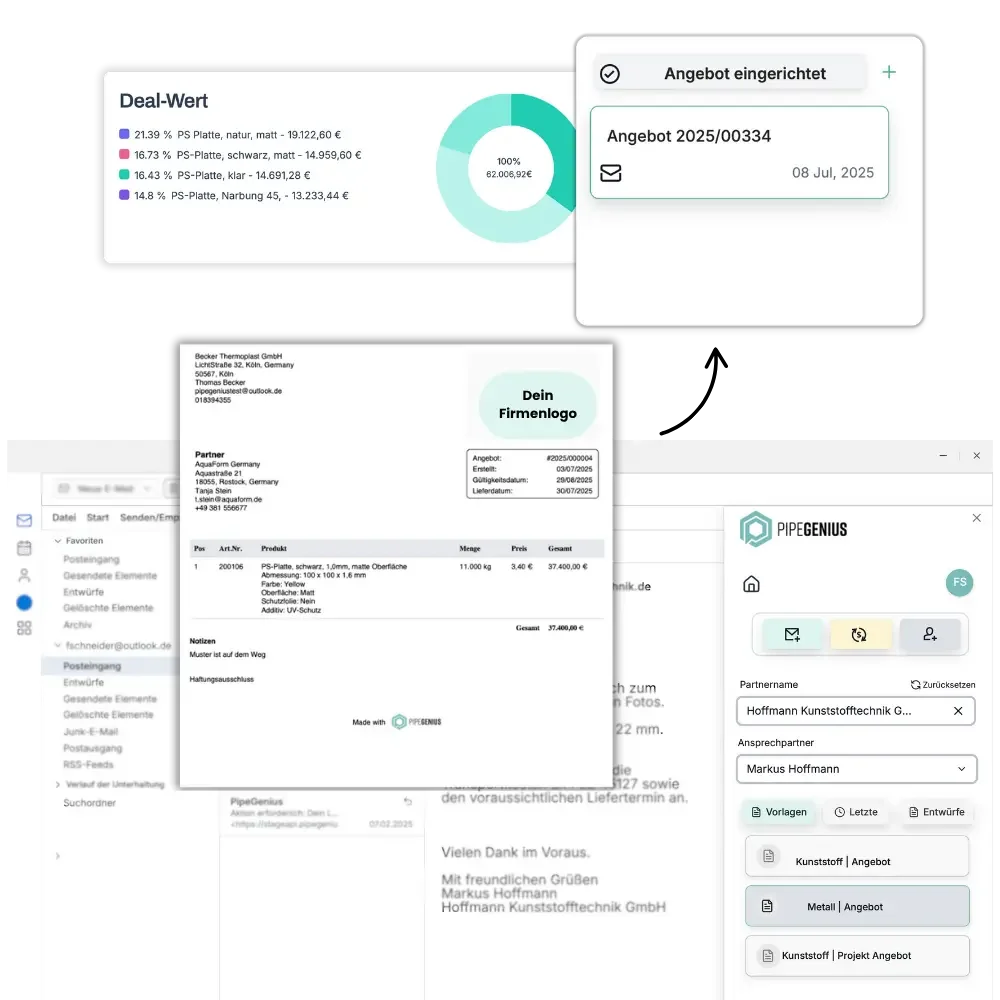Open Posteingang under Favoriten
The height and width of the screenshot is (1000, 1000).
tap(91, 559)
